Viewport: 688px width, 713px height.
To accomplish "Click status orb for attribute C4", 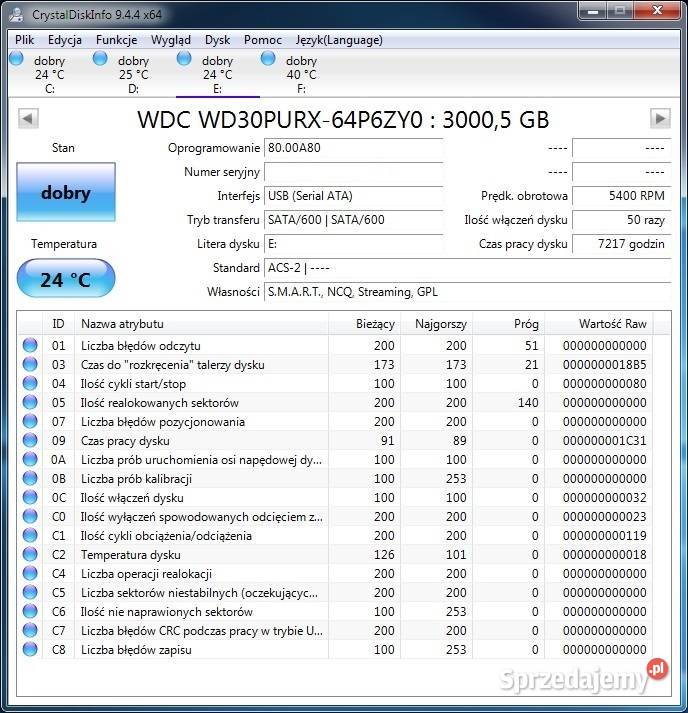I will coord(30,574).
